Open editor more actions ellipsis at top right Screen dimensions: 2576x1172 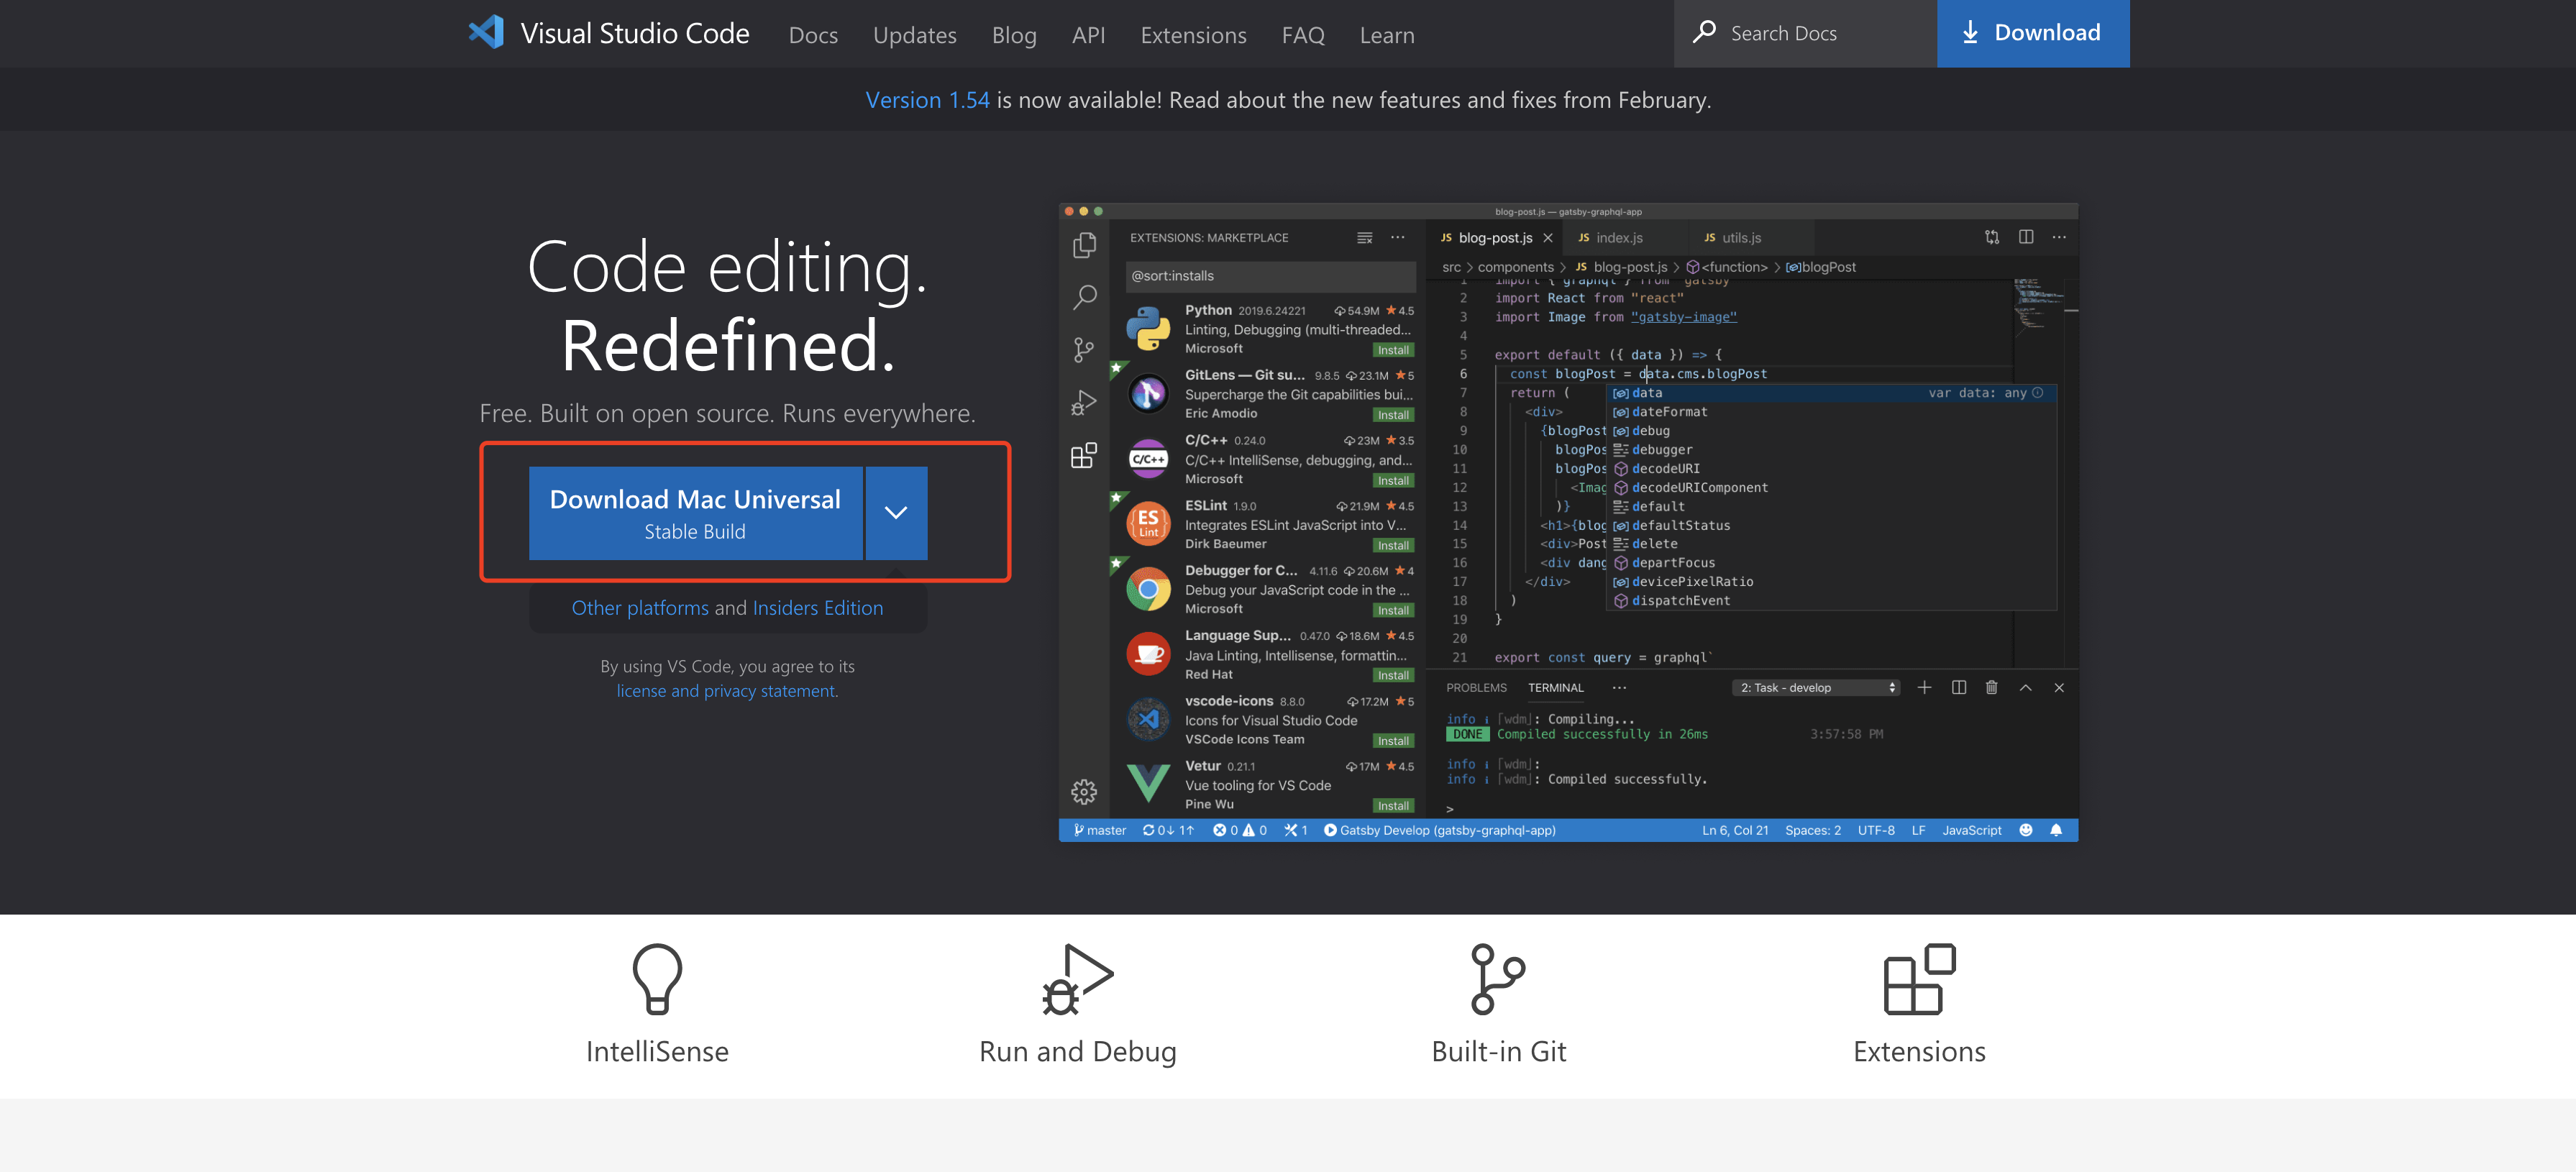pos(2059,237)
